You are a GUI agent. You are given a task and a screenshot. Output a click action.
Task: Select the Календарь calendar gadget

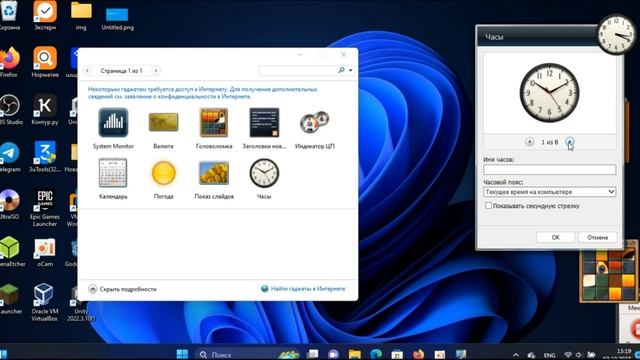(113, 178)
